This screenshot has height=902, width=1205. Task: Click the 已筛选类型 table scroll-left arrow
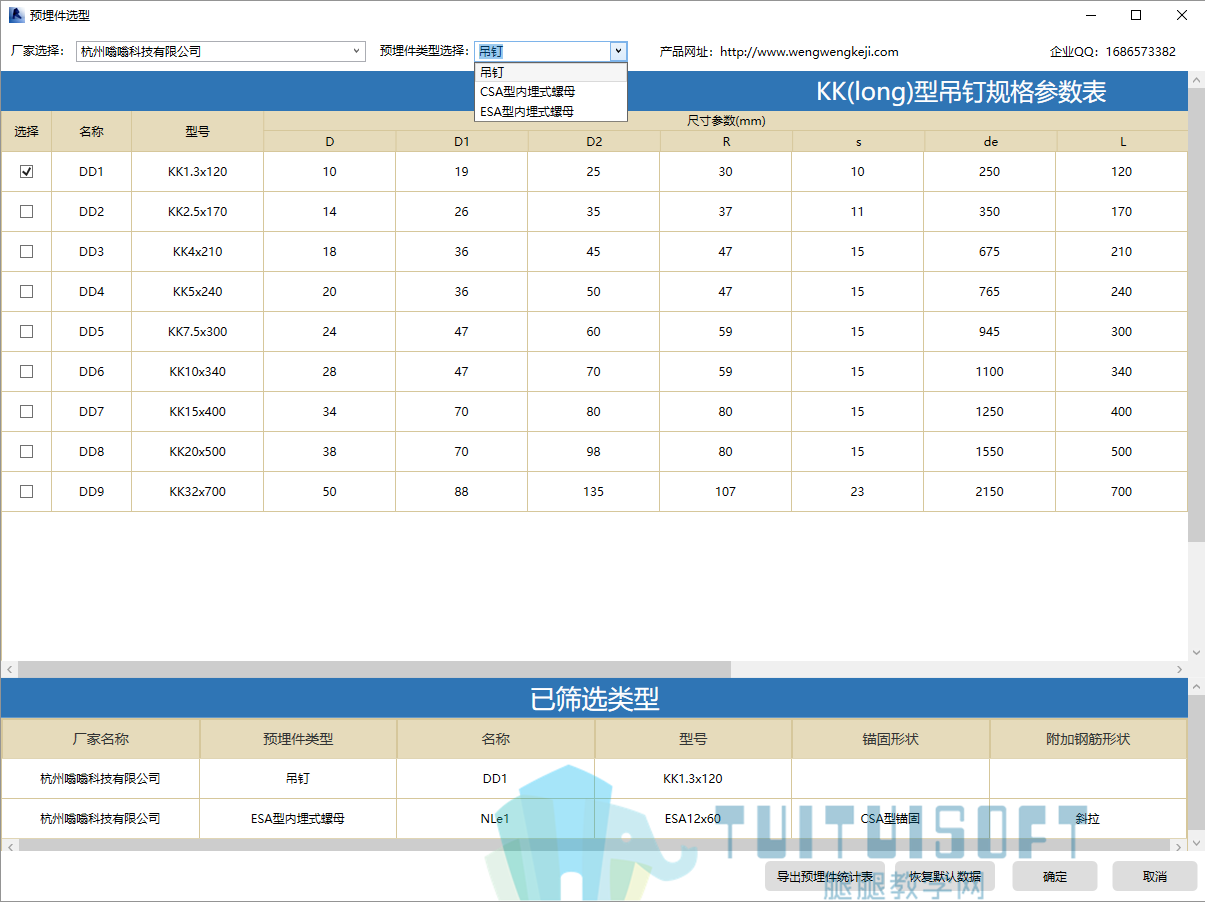(9, 846)
